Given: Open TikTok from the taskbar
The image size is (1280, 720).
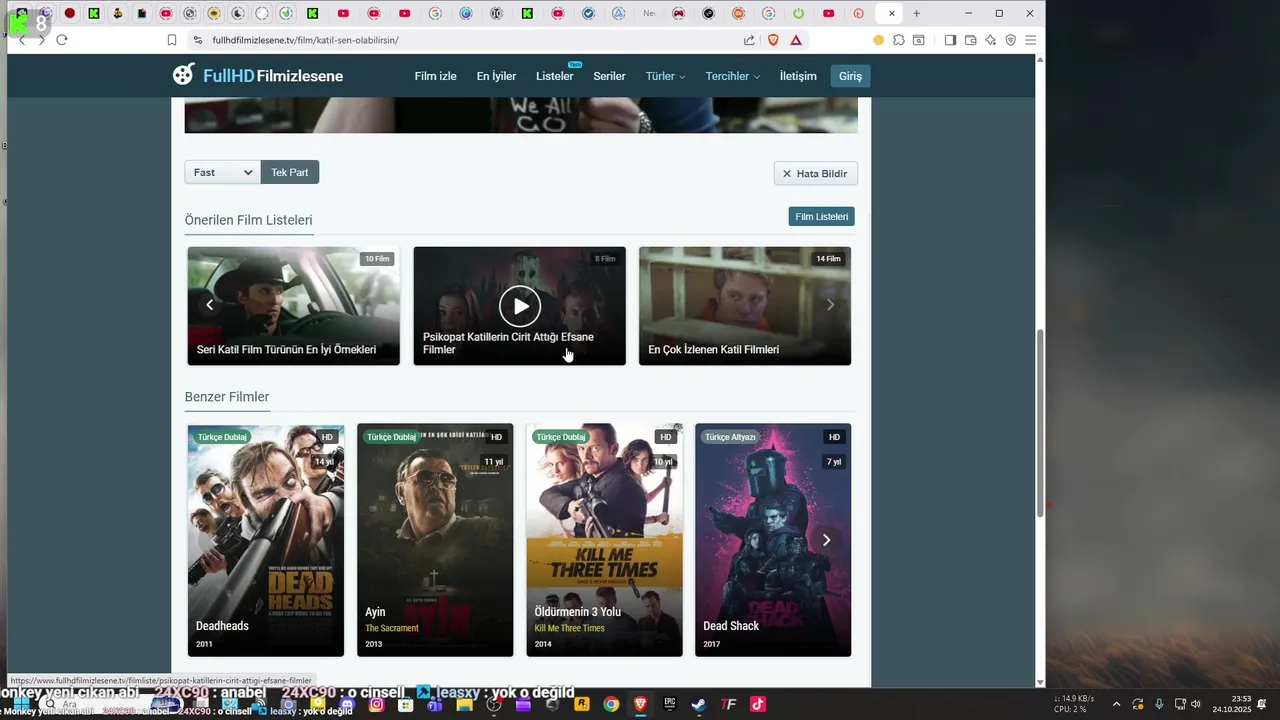Looking at the screenshot, I should point(758,704).
